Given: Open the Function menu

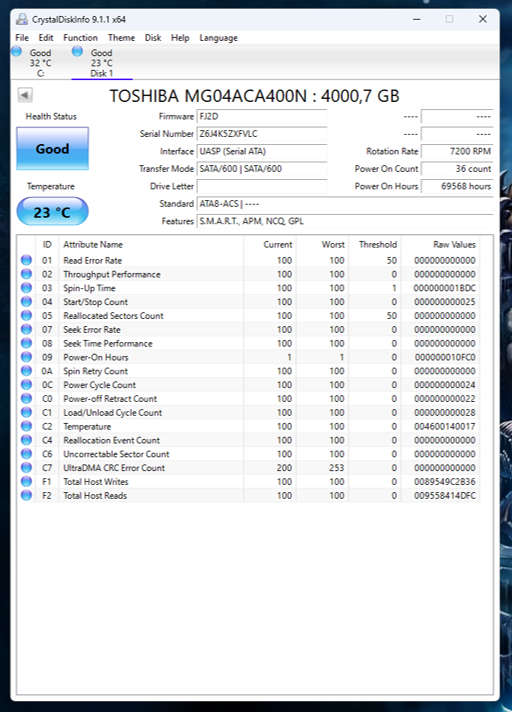Looking at the screenshot, I should point(80,38).
